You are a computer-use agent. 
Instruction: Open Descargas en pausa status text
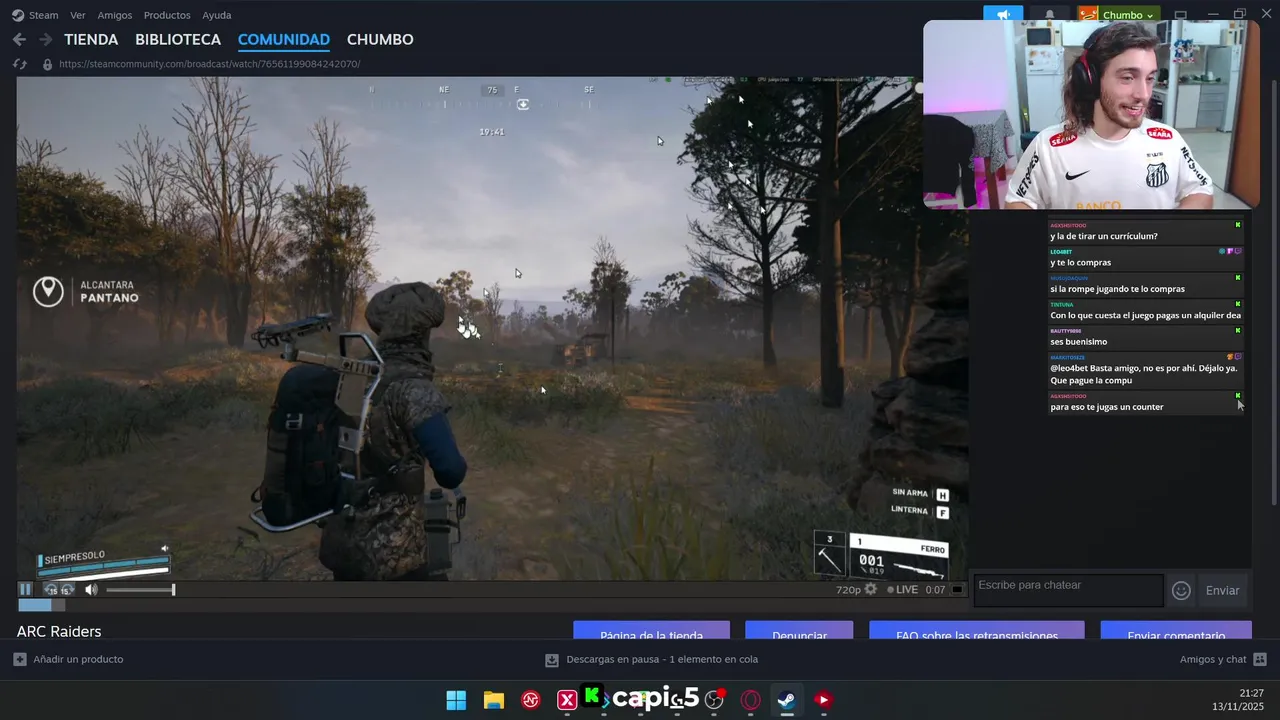click(x=662, y=660)
